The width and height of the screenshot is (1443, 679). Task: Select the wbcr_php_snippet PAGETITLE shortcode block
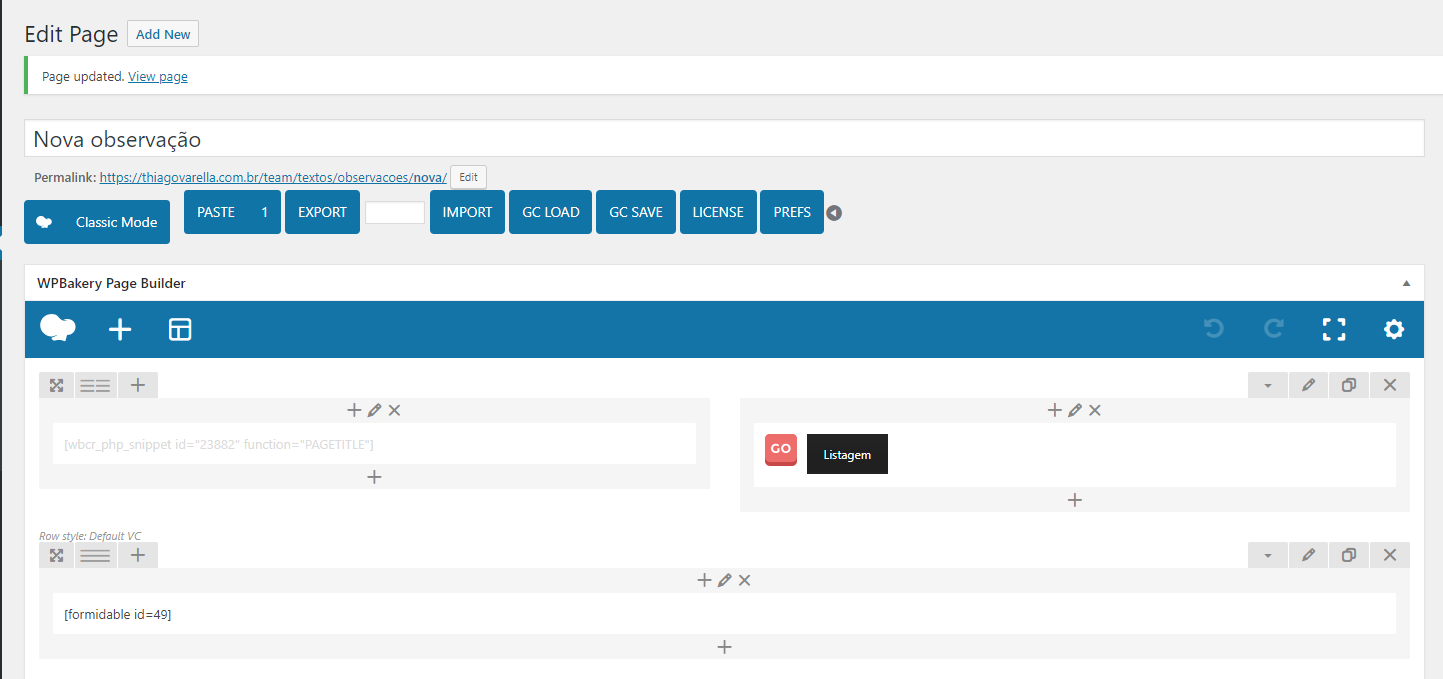[x=374, y=444]
